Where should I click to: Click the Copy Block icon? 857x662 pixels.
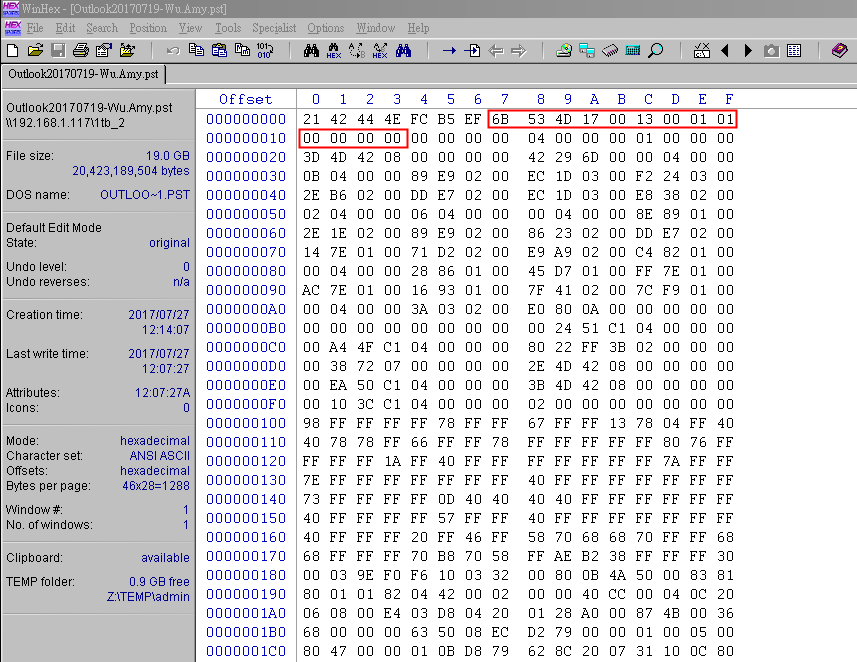pyautogui.click(x=196, y=51)
